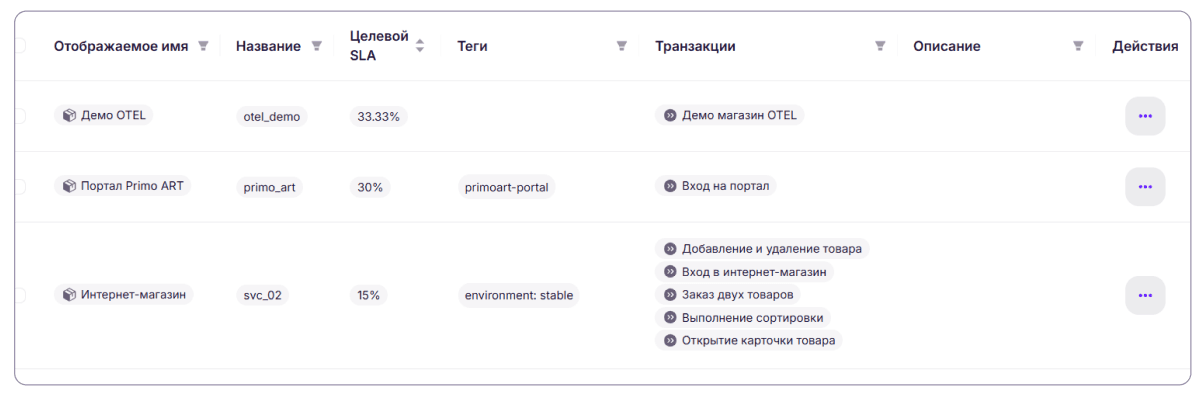Open transaction Добавление и удаление товара
Image resolution: width=1203 pixels, height=396 pixels.
pos(762,249)
